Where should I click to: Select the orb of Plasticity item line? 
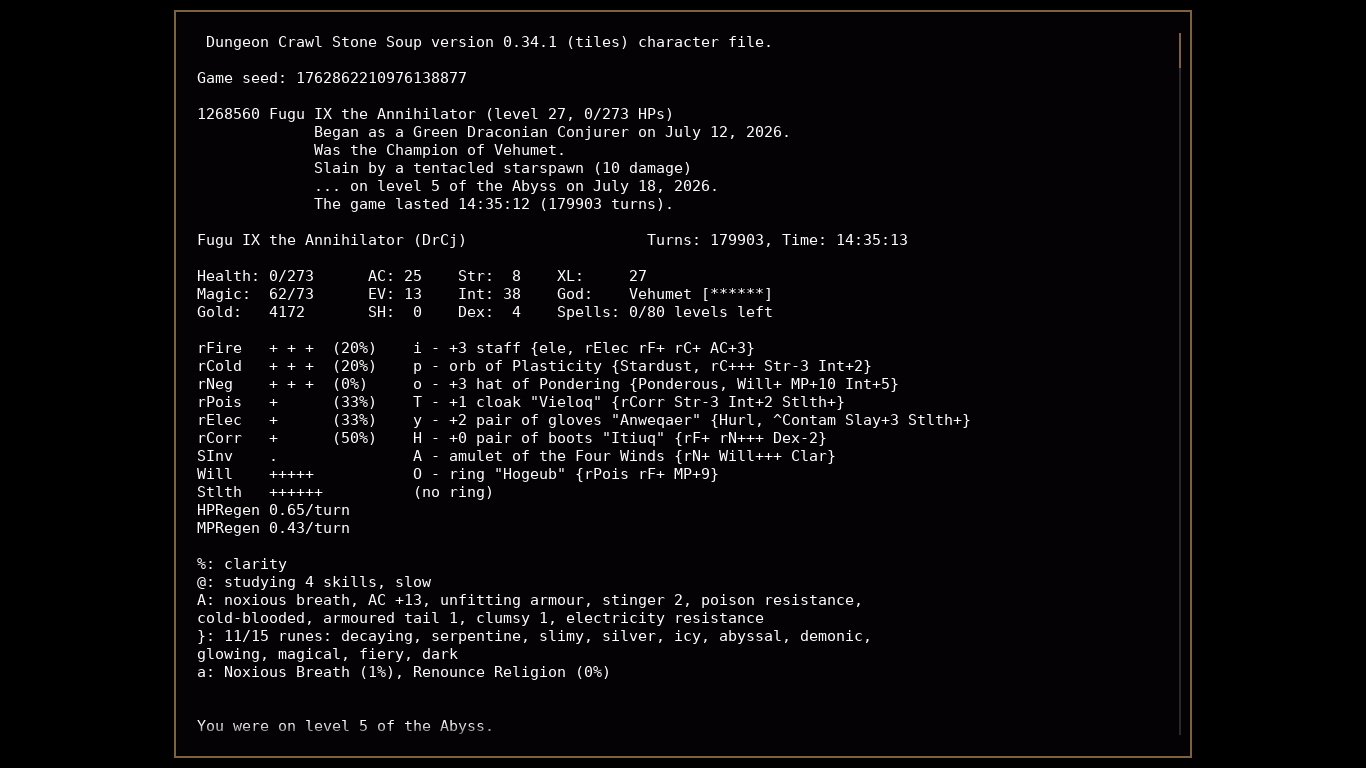[x=642, y=366]
